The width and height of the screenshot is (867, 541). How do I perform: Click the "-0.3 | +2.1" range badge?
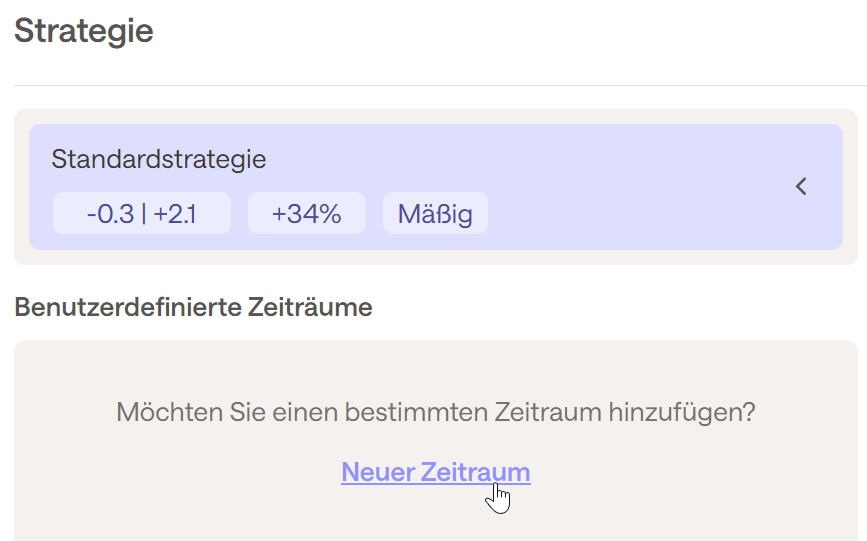pos(141,214)
